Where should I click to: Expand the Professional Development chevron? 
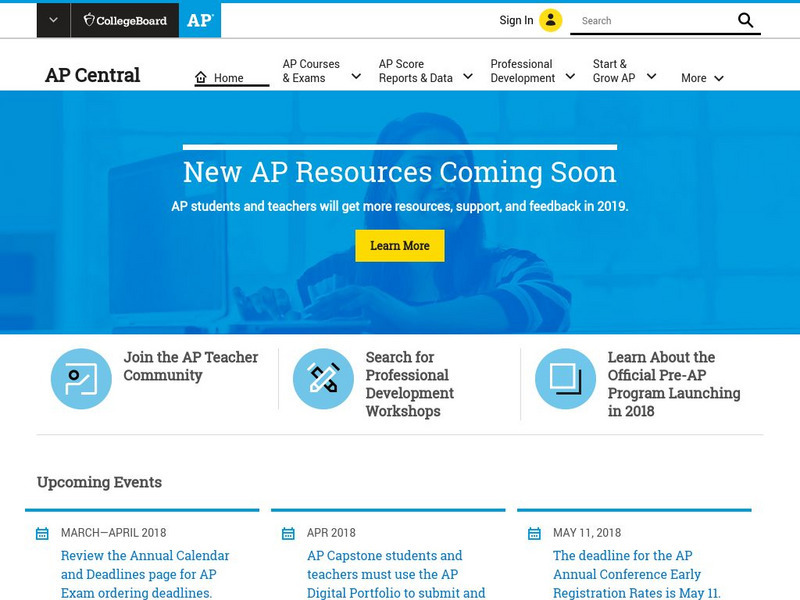(570, 77)
